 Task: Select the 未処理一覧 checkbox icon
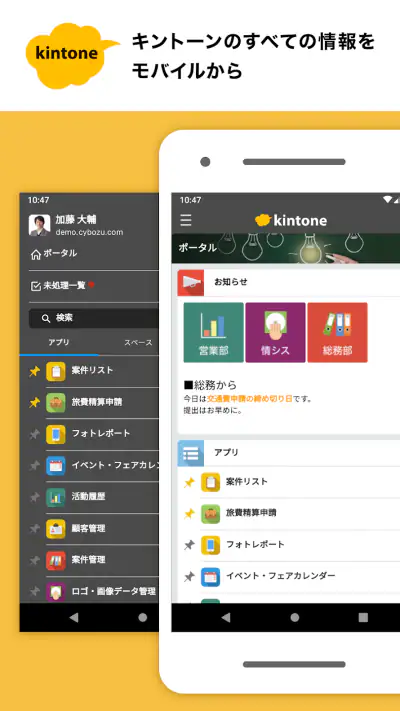(x=35, y=286)
